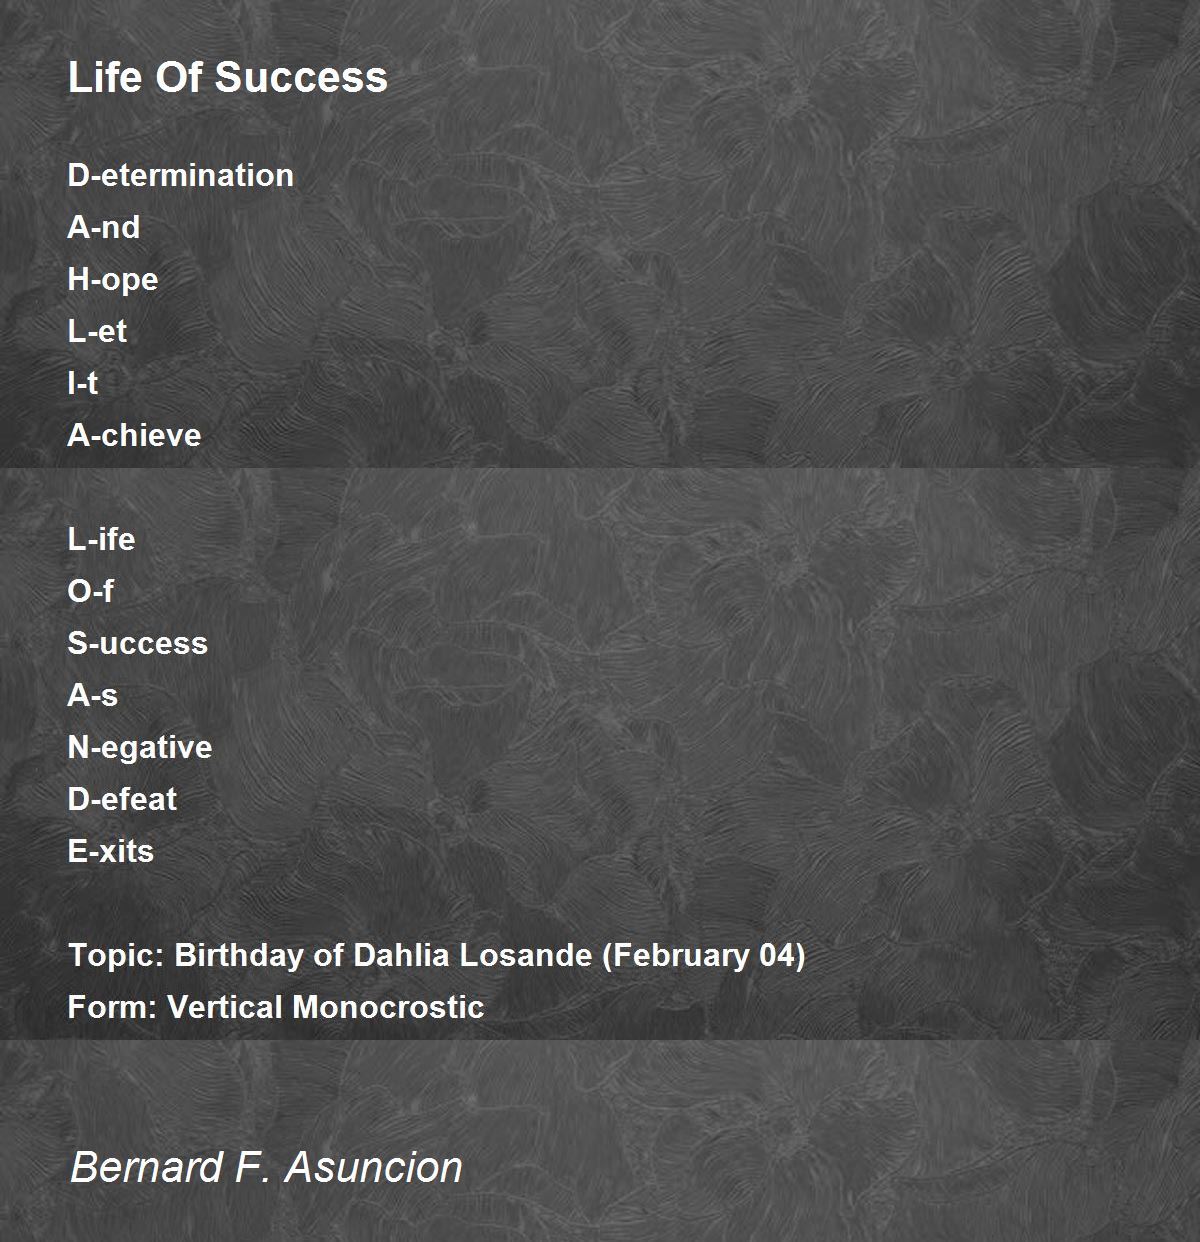Click the (February 04) date text
The image size is (1200, 1242).
pyautogui.click(x=703, y=955)
